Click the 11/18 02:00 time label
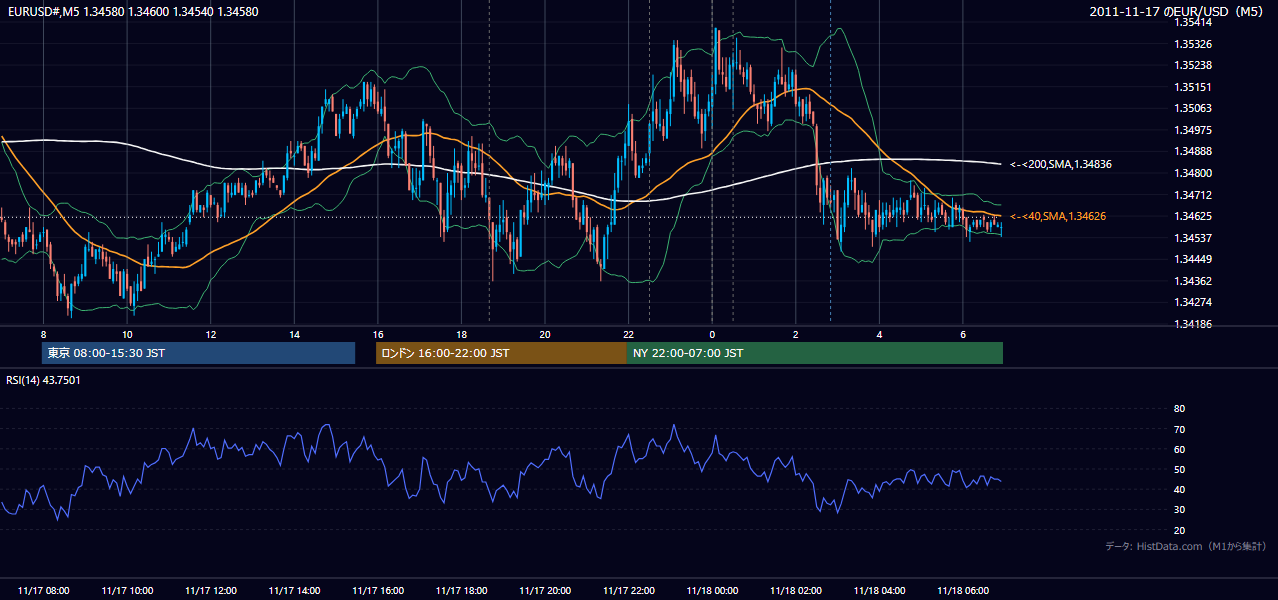Image resolution: width=1278 pixels, height=600 pixels. pyautogui.click(x=795, y=591)
